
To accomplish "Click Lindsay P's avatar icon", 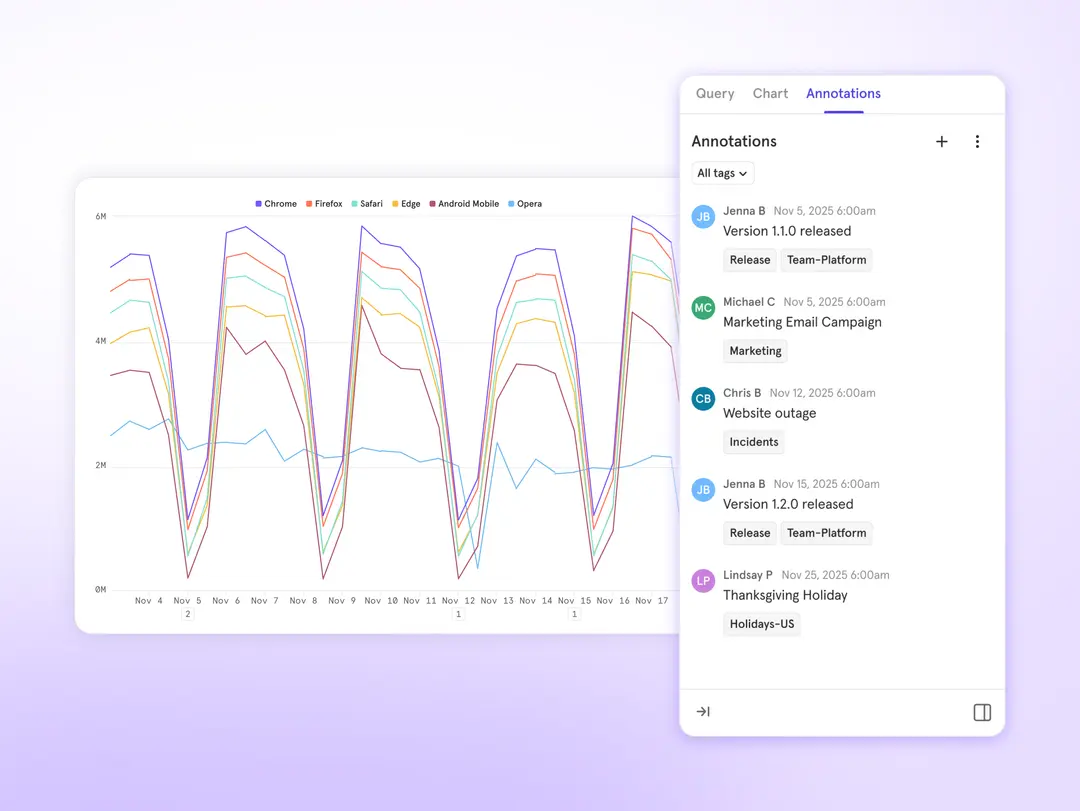I will coord(703,580).
